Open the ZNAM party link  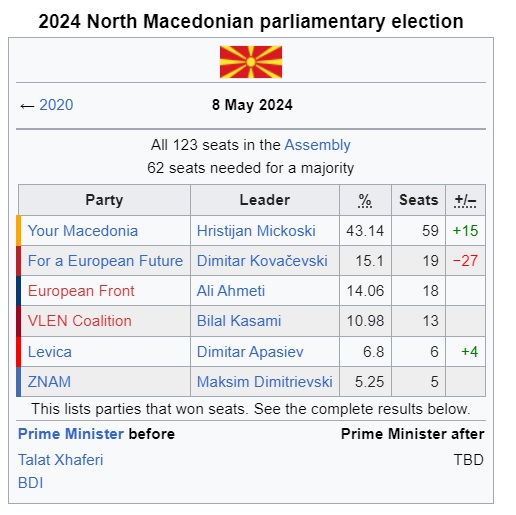[49, 382]
